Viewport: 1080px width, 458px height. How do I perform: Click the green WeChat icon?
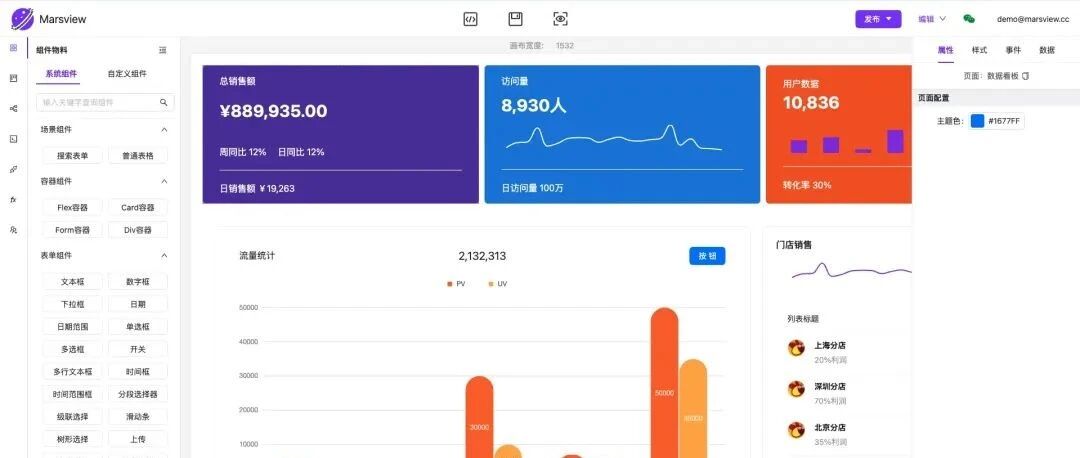[969, 19]
